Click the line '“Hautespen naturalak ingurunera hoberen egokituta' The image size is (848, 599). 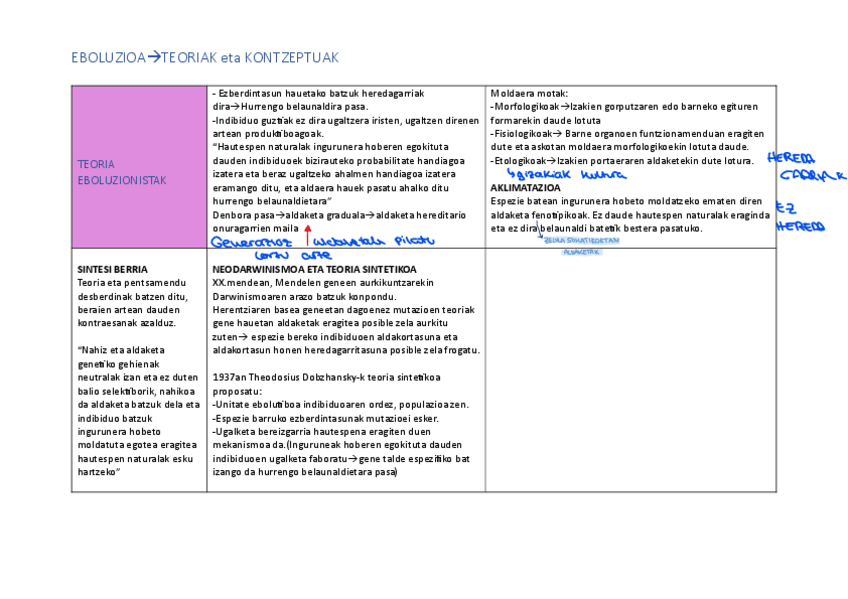coord(330,147)
